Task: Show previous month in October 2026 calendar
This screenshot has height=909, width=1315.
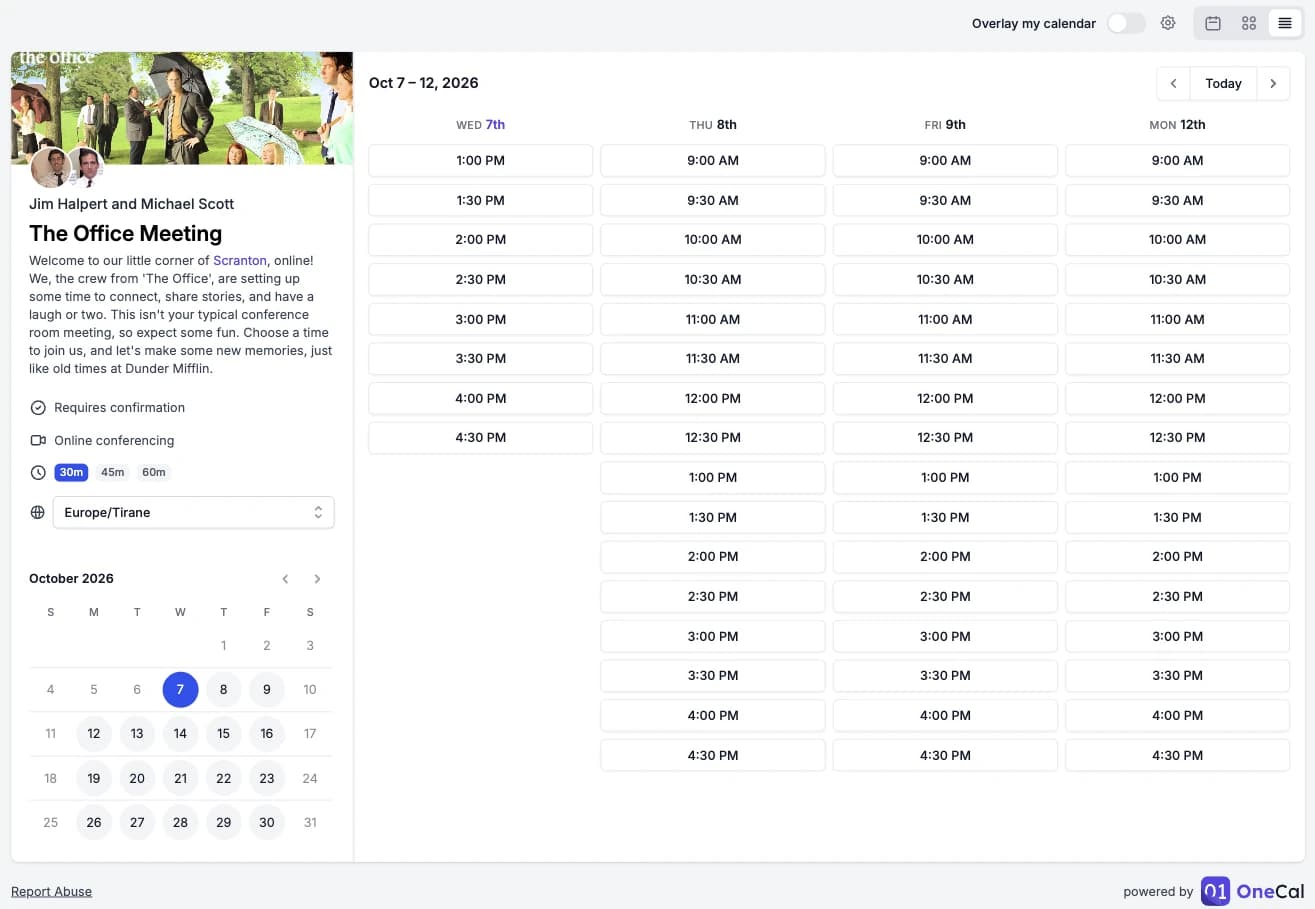Action: [286, 579]
